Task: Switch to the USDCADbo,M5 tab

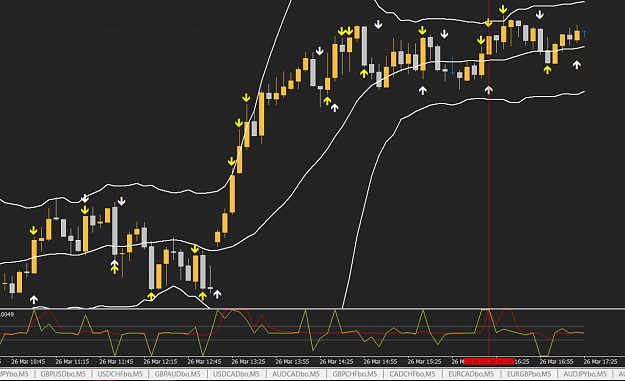Action: (x=236, y=374)
